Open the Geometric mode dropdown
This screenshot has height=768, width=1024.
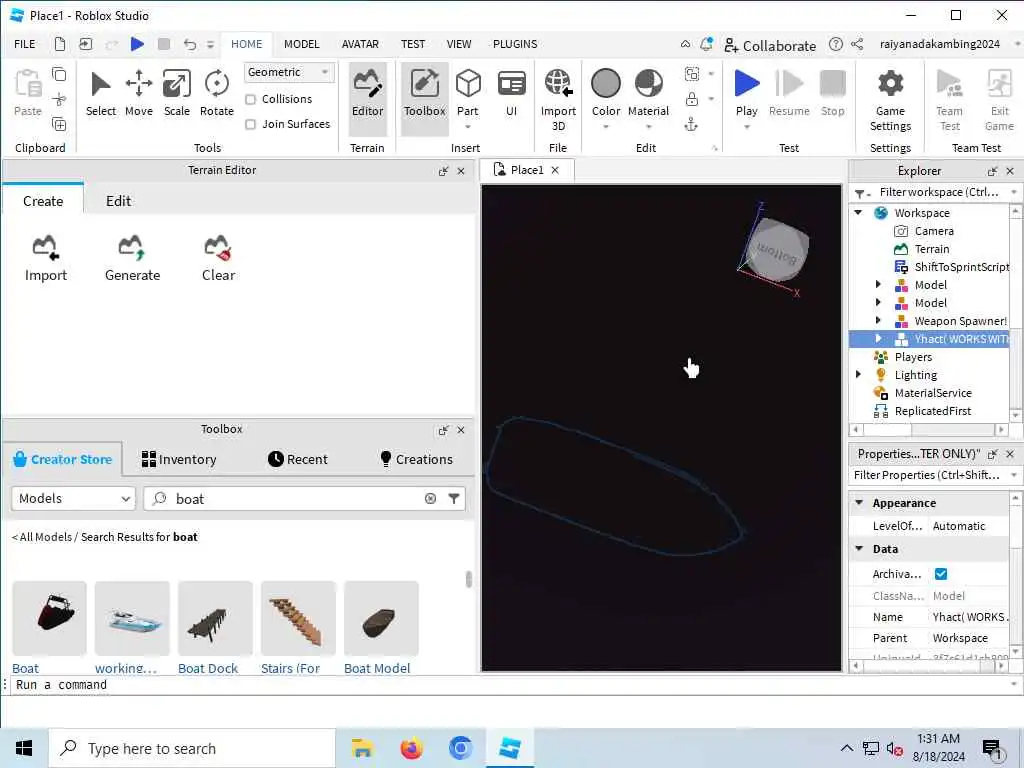pos(289,72)
